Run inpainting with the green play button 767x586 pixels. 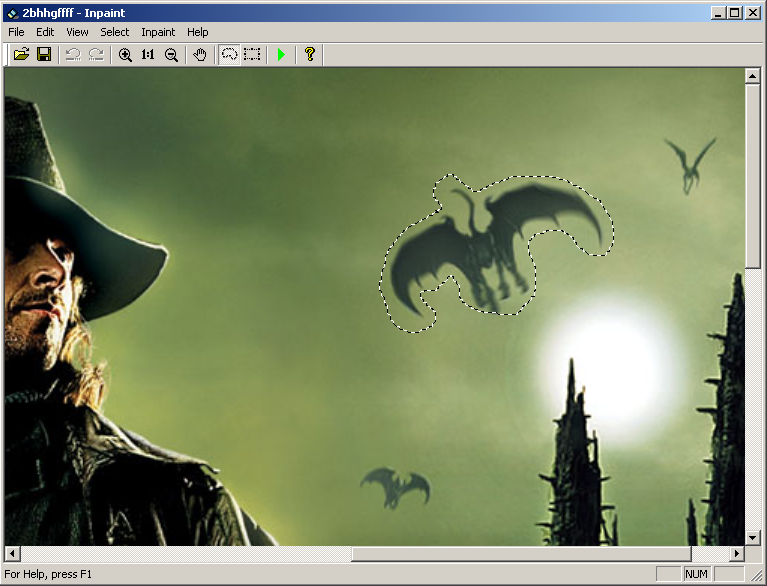pyautogui.click(x=281, y=54)
